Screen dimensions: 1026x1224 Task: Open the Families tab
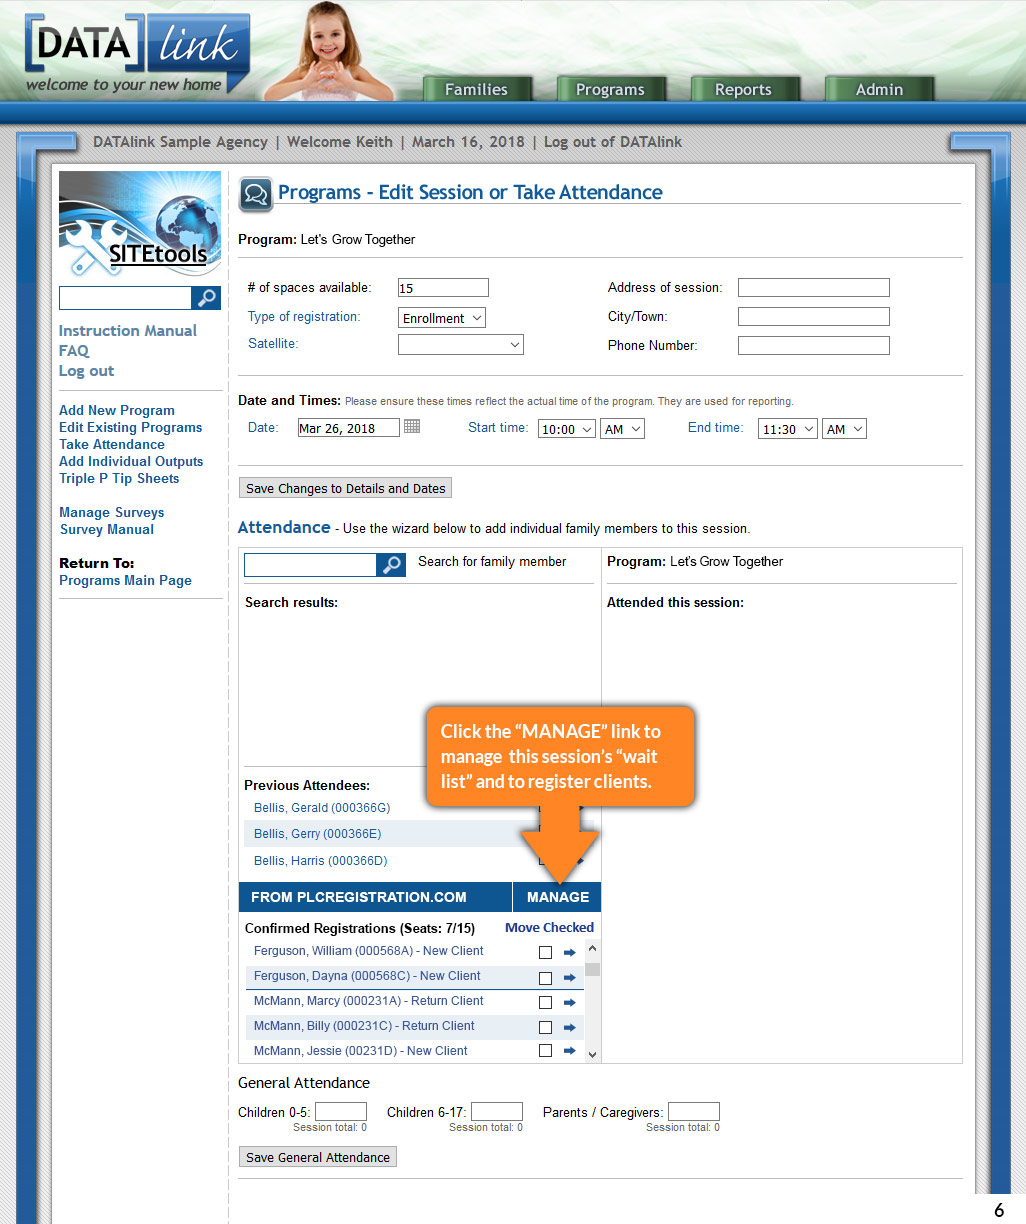coord(476,90)
